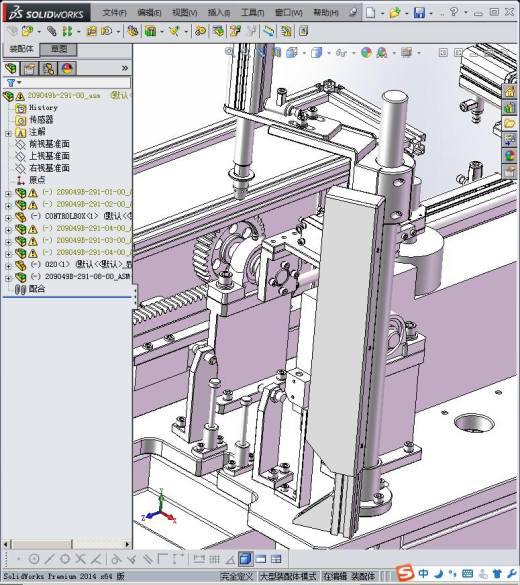This screenshot has height=585, width=520.
Task: Toggle Sogou half-moon width mode
Action: (x=439, y=573)
